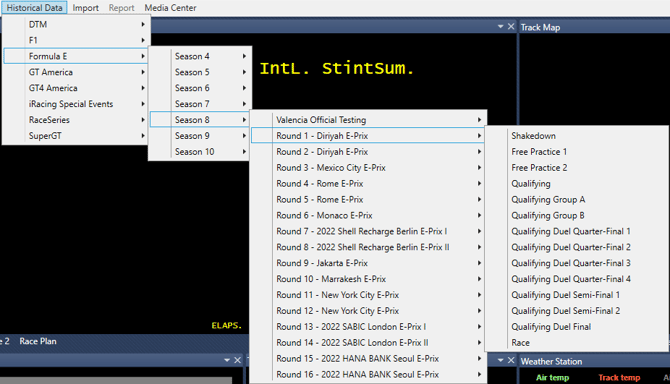Open Round 14 SABIC London E-Prix II
This screenshot has width=670, height=384.
(x=368, y=343)
